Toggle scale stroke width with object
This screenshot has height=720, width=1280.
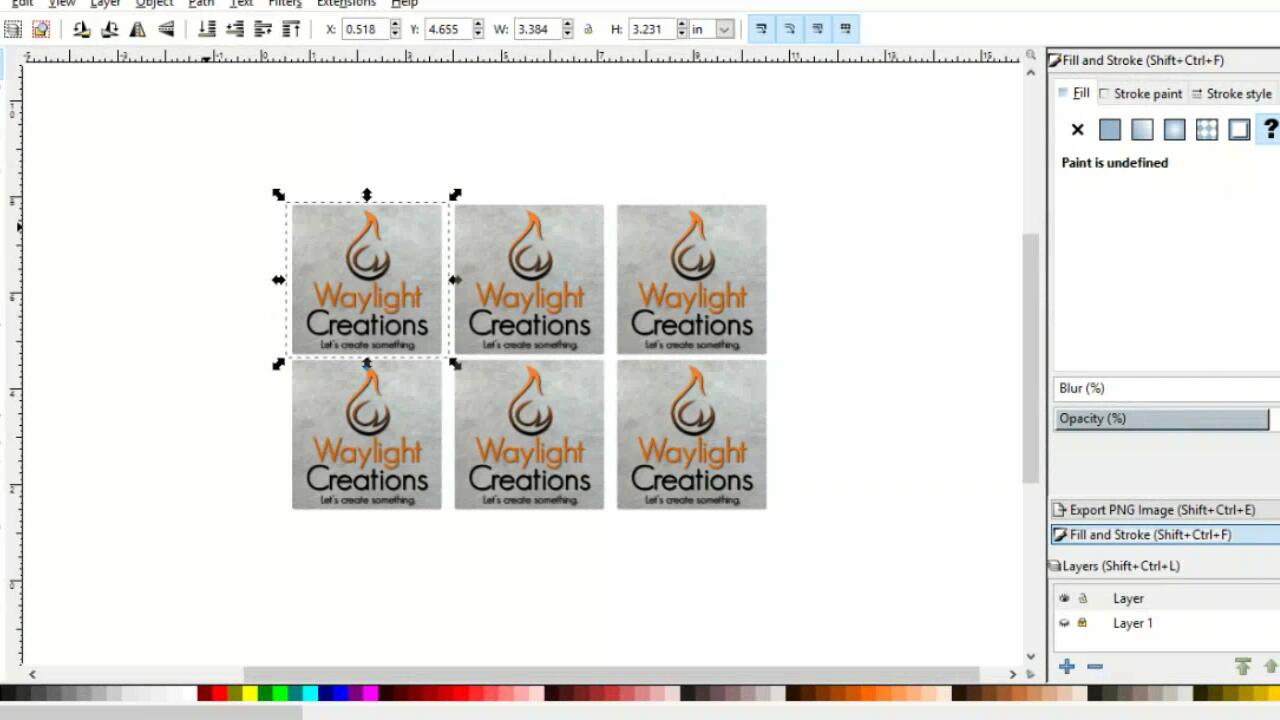[761, 29]
